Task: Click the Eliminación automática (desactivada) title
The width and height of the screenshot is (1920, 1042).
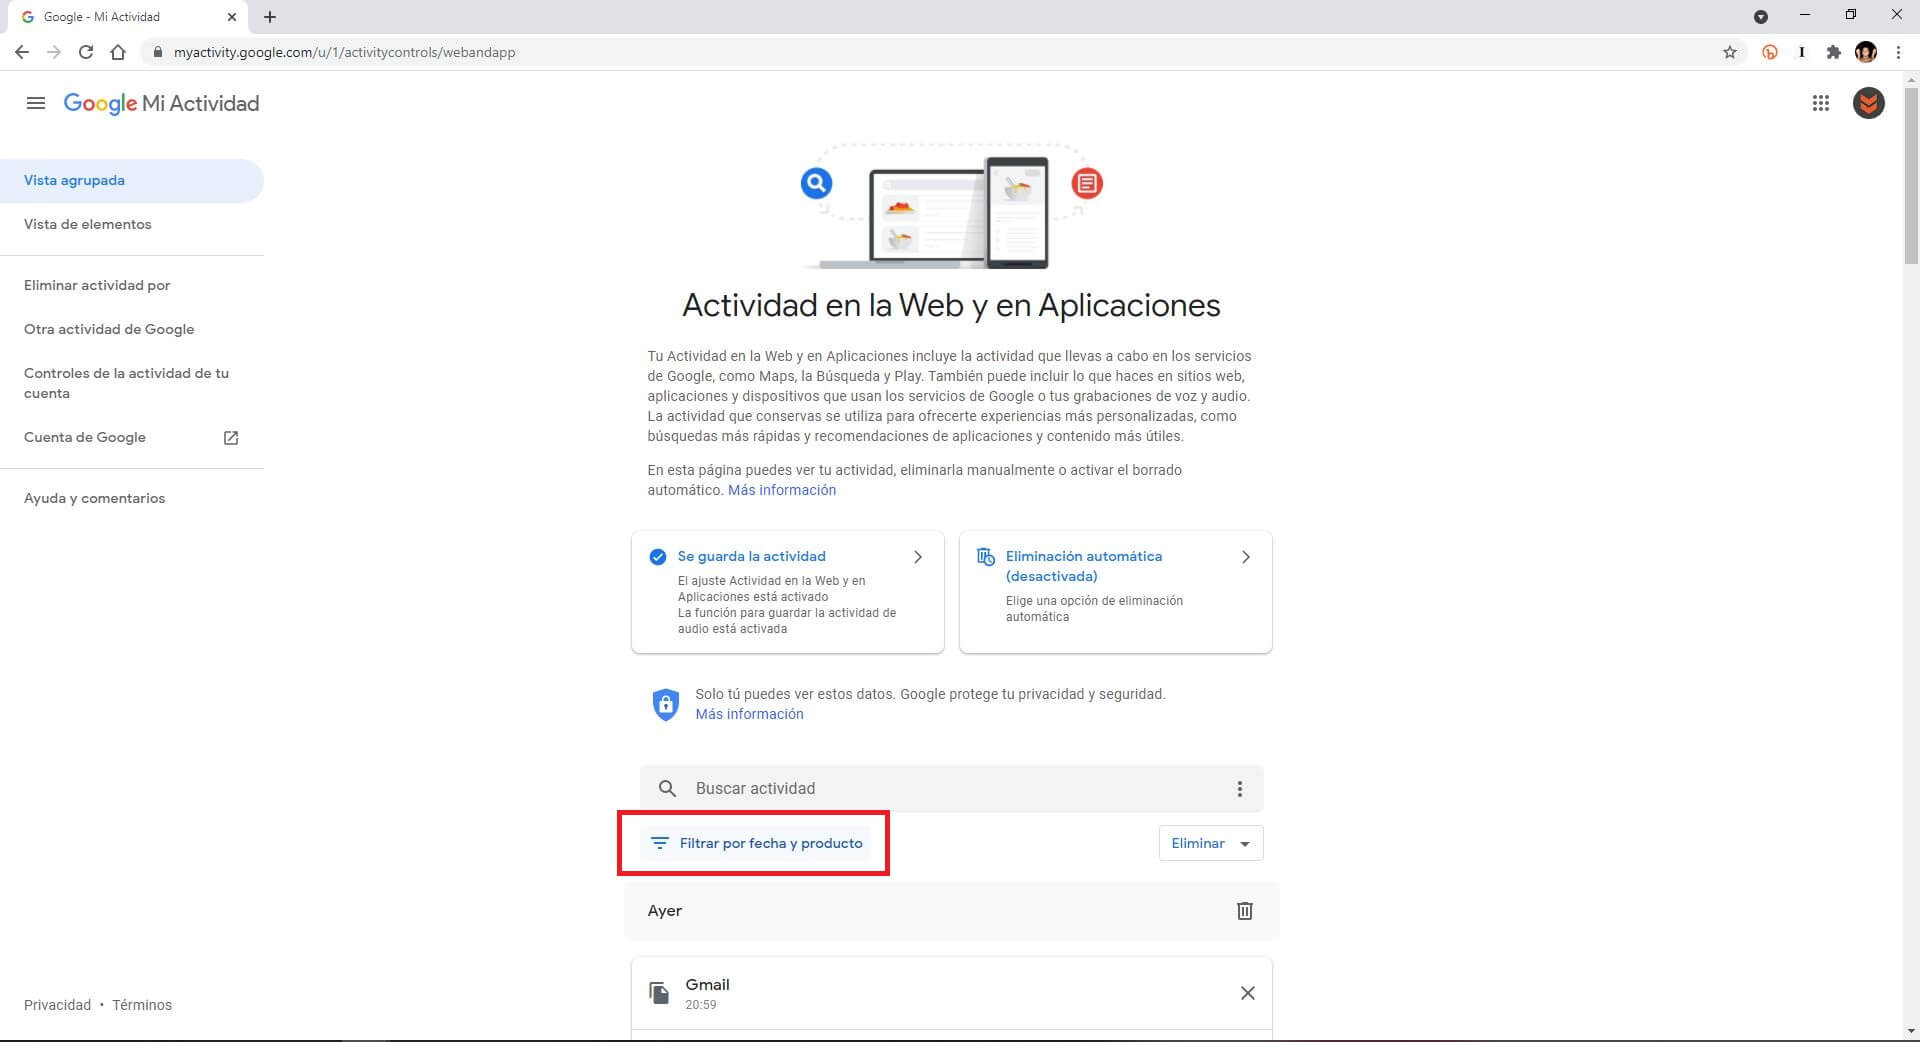Action: click(x=1084, y=566)
